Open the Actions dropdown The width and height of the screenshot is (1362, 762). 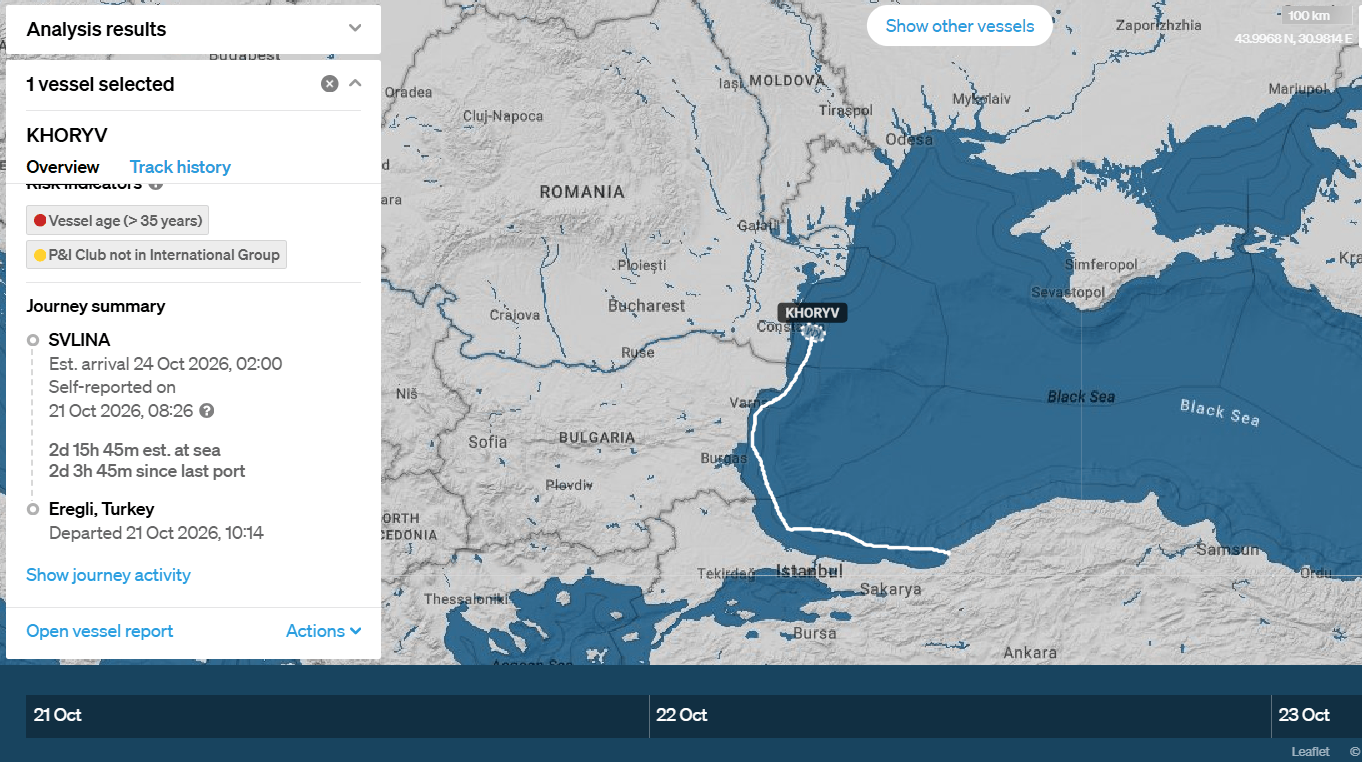pos(323,631)
